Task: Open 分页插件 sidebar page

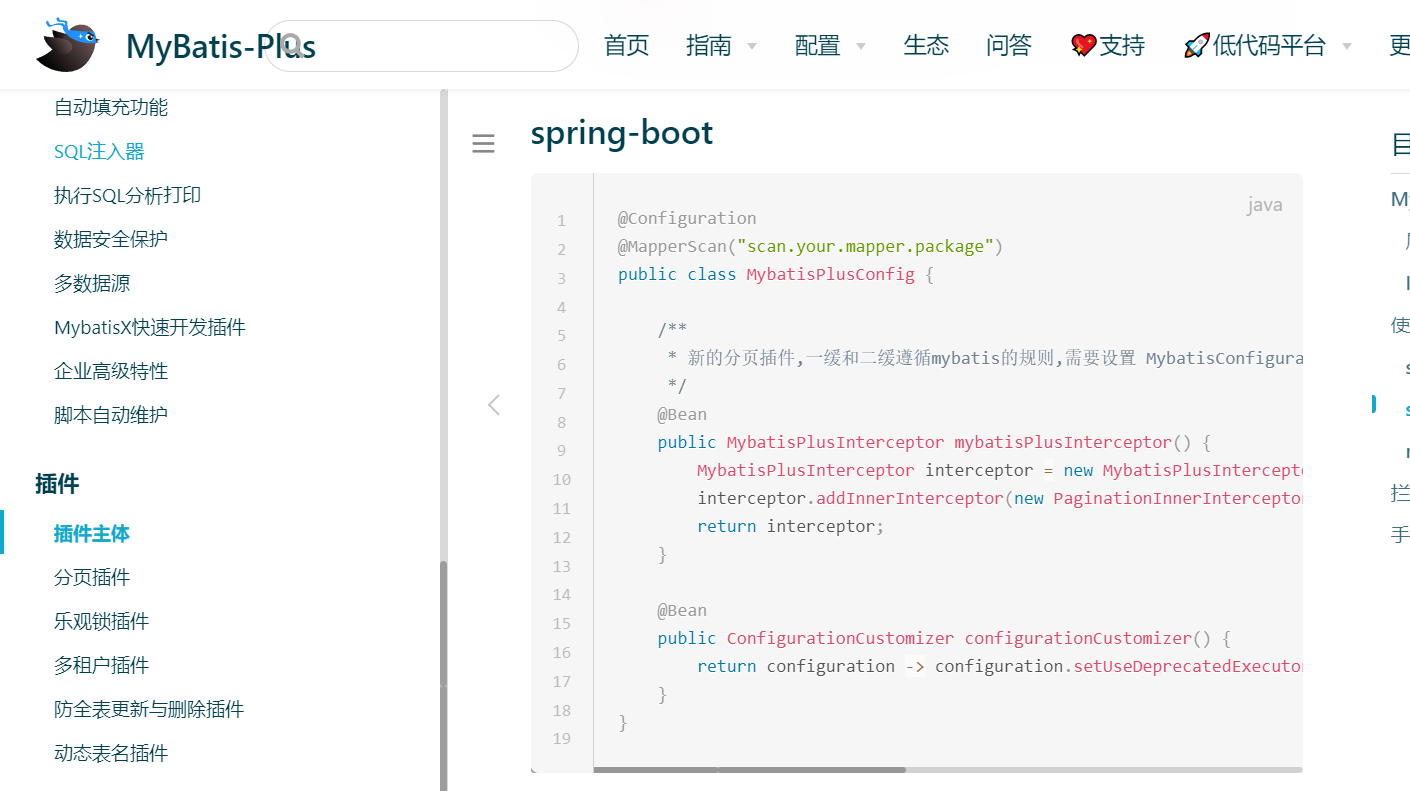Action: click(92, 577)
